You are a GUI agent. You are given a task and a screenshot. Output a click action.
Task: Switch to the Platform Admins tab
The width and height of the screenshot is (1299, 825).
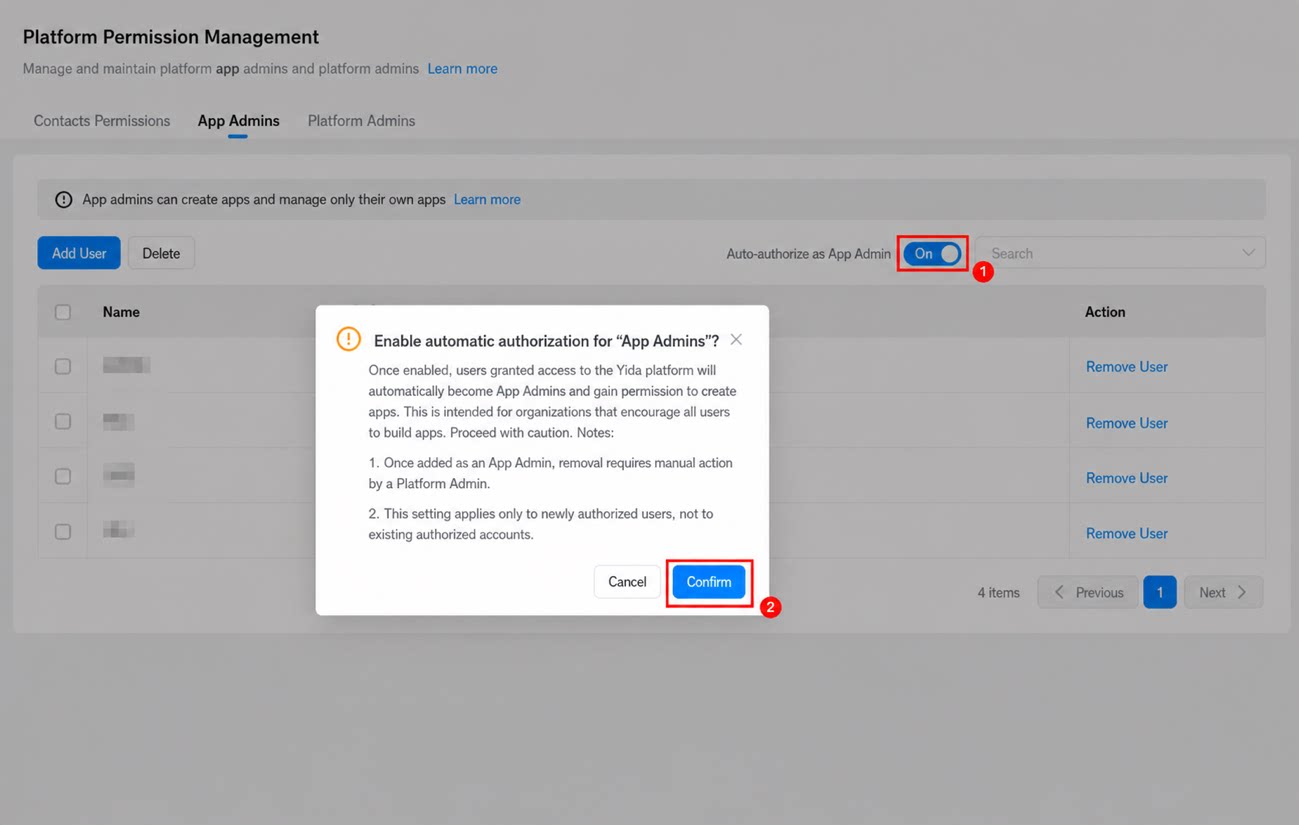click(361, 121)
